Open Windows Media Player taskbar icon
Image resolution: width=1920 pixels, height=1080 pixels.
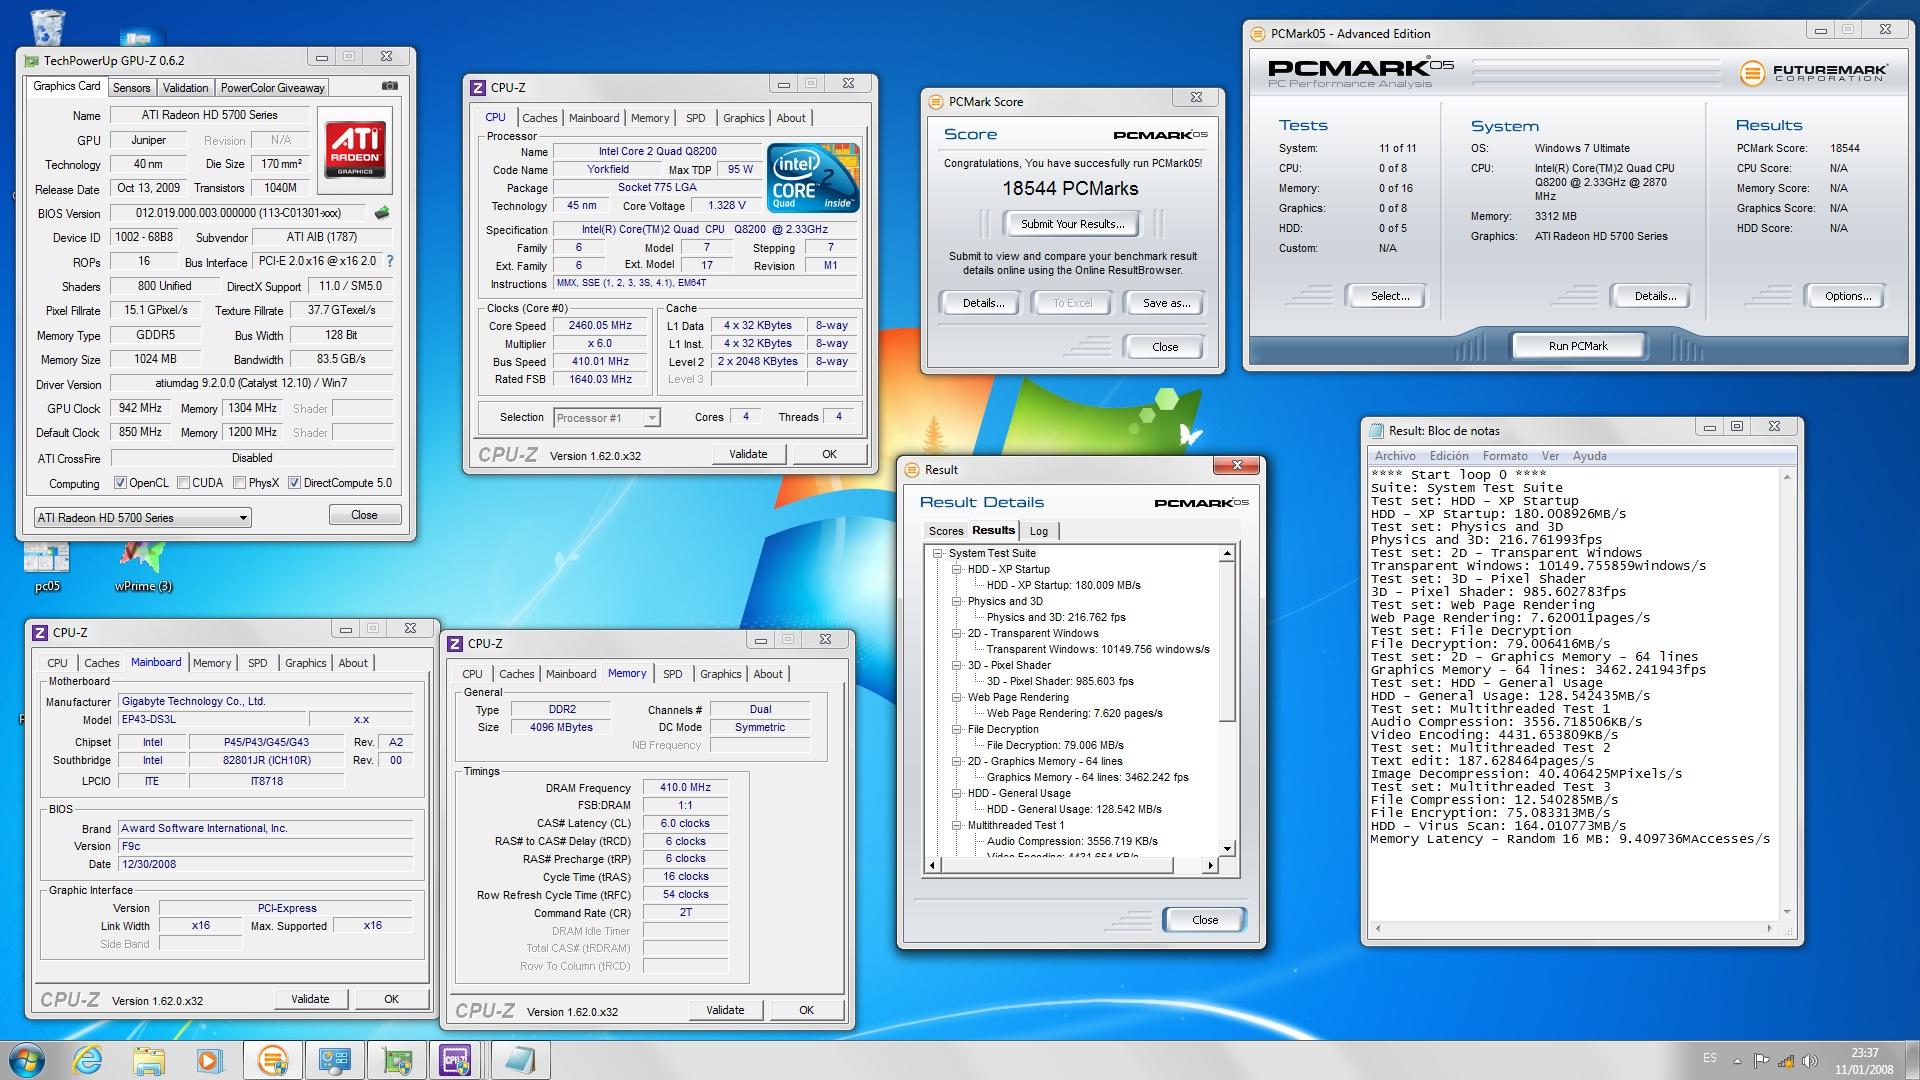click(x=209, y=1060)
